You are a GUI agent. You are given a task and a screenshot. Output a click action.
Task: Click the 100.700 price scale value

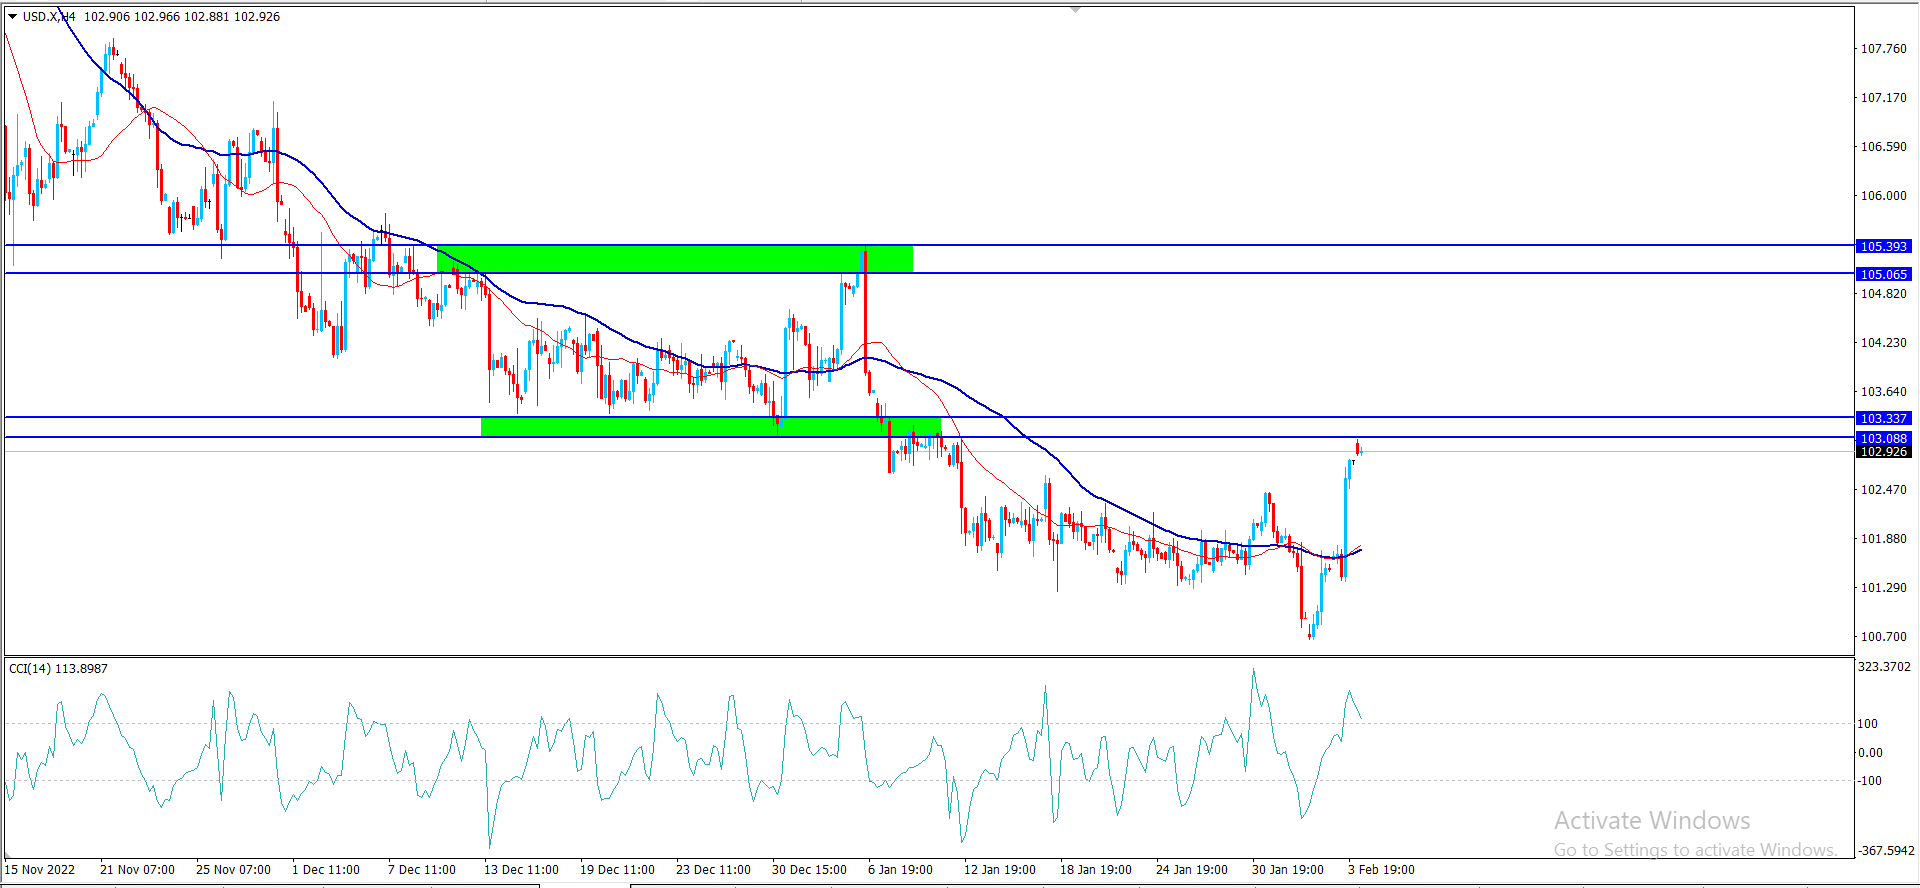click(x=1883, y=636)
